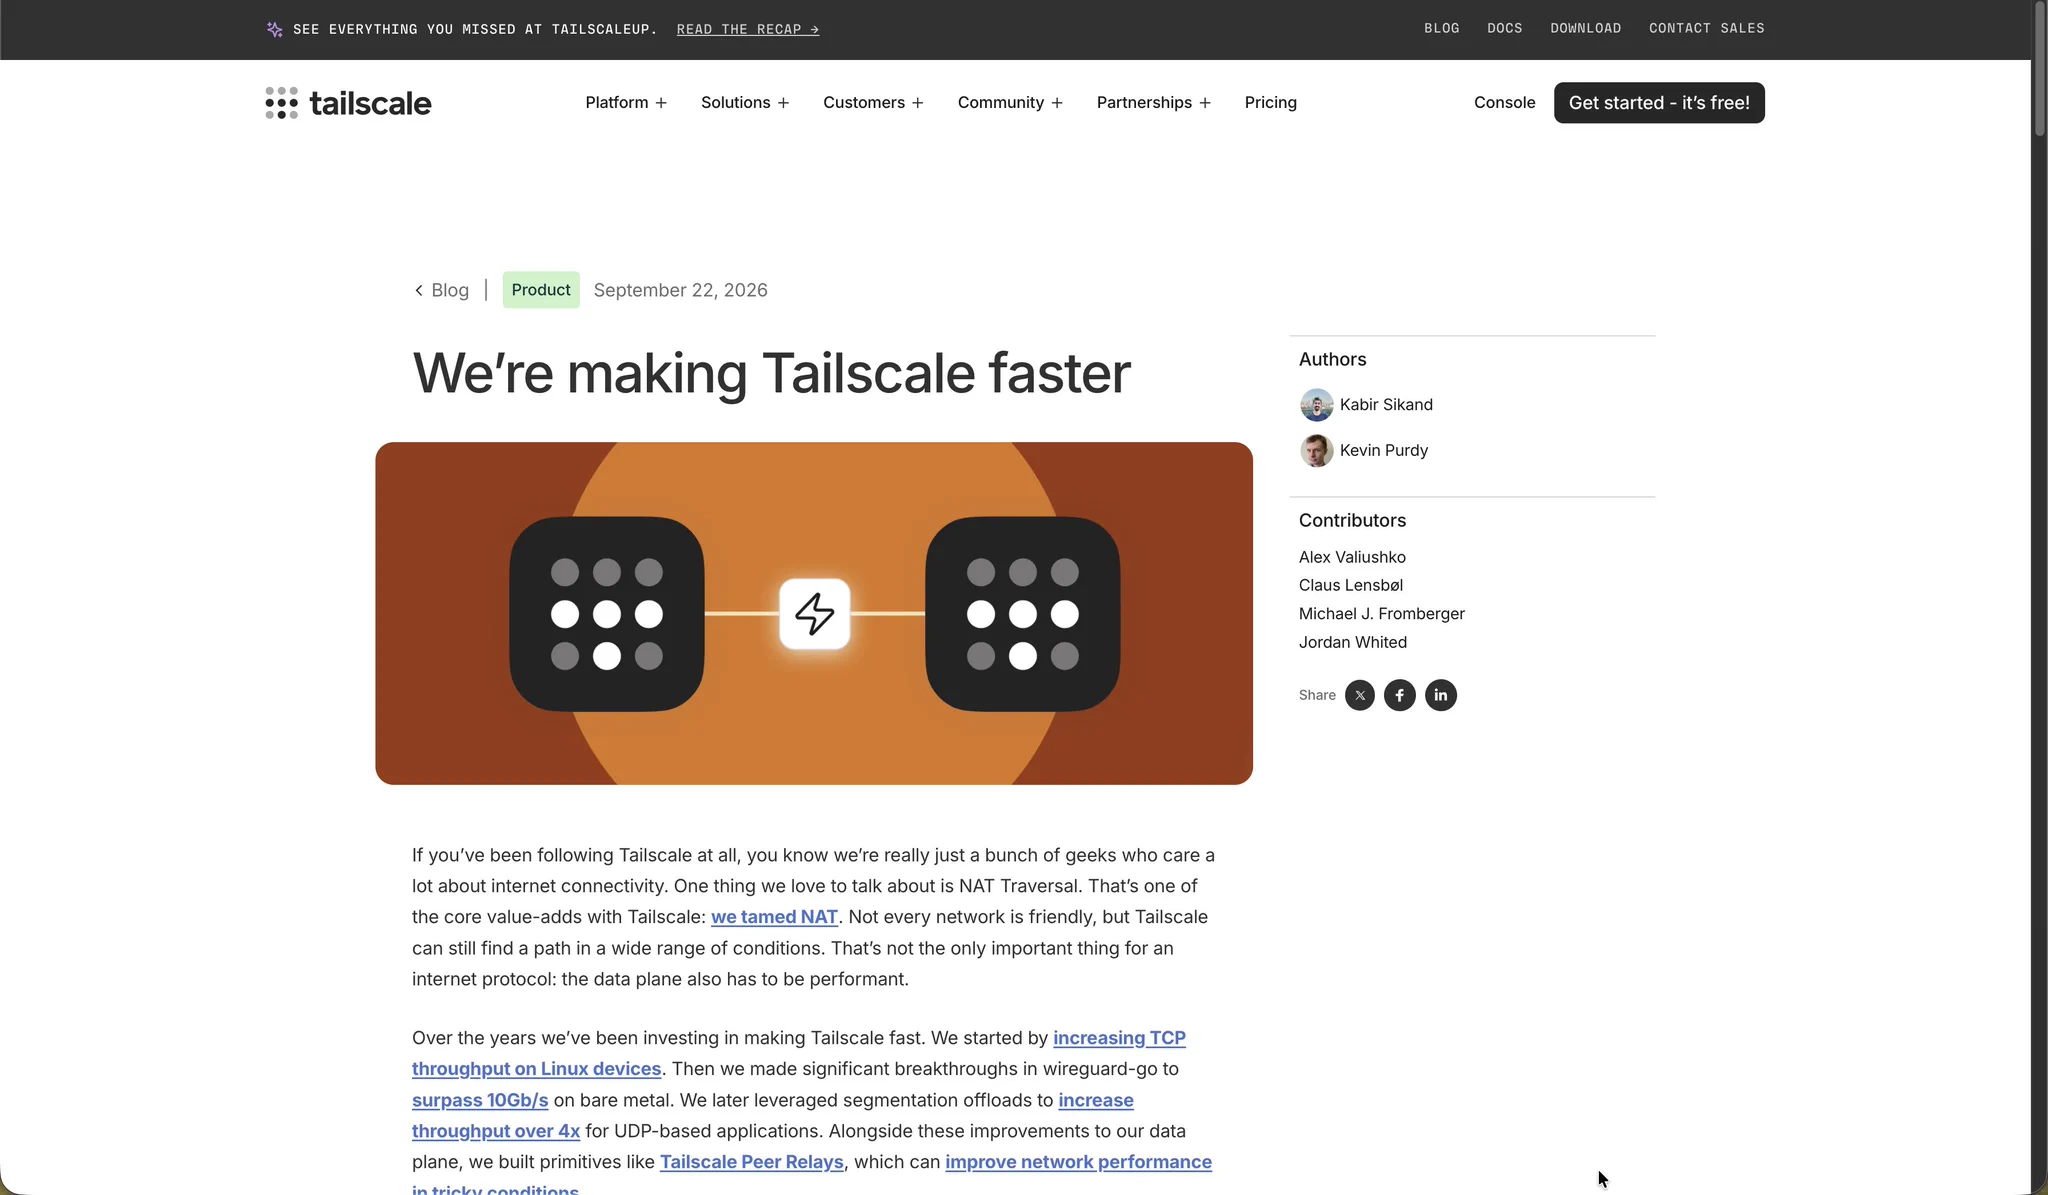Click Kabir Sikand's avatar photo
This screenshot has height=1195, width=2048.
1316,405
